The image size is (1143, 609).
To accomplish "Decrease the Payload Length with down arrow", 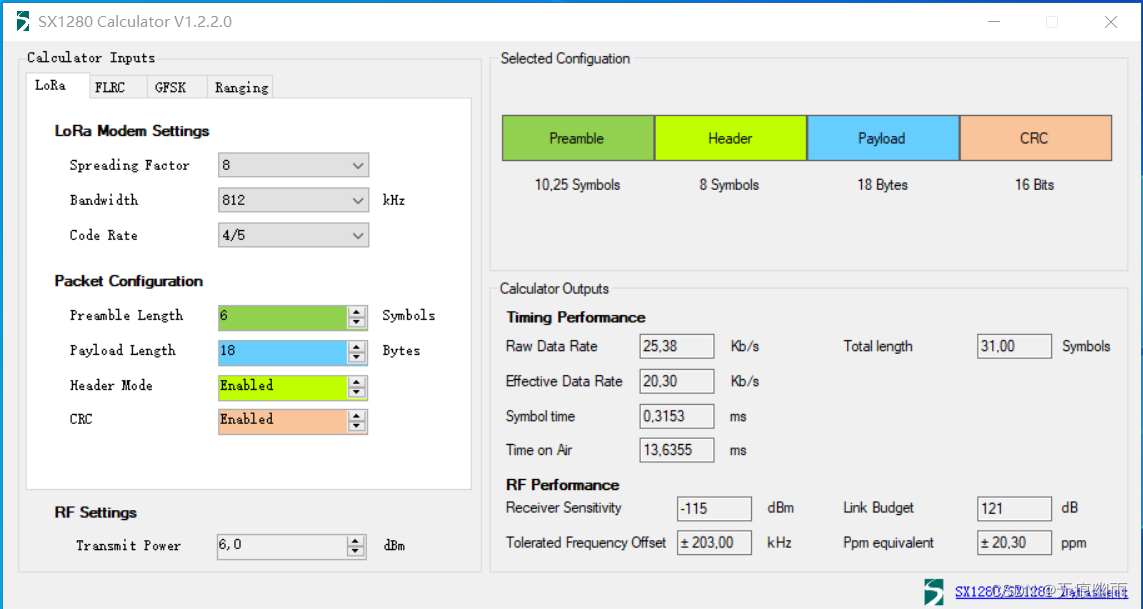I will 356,357.
